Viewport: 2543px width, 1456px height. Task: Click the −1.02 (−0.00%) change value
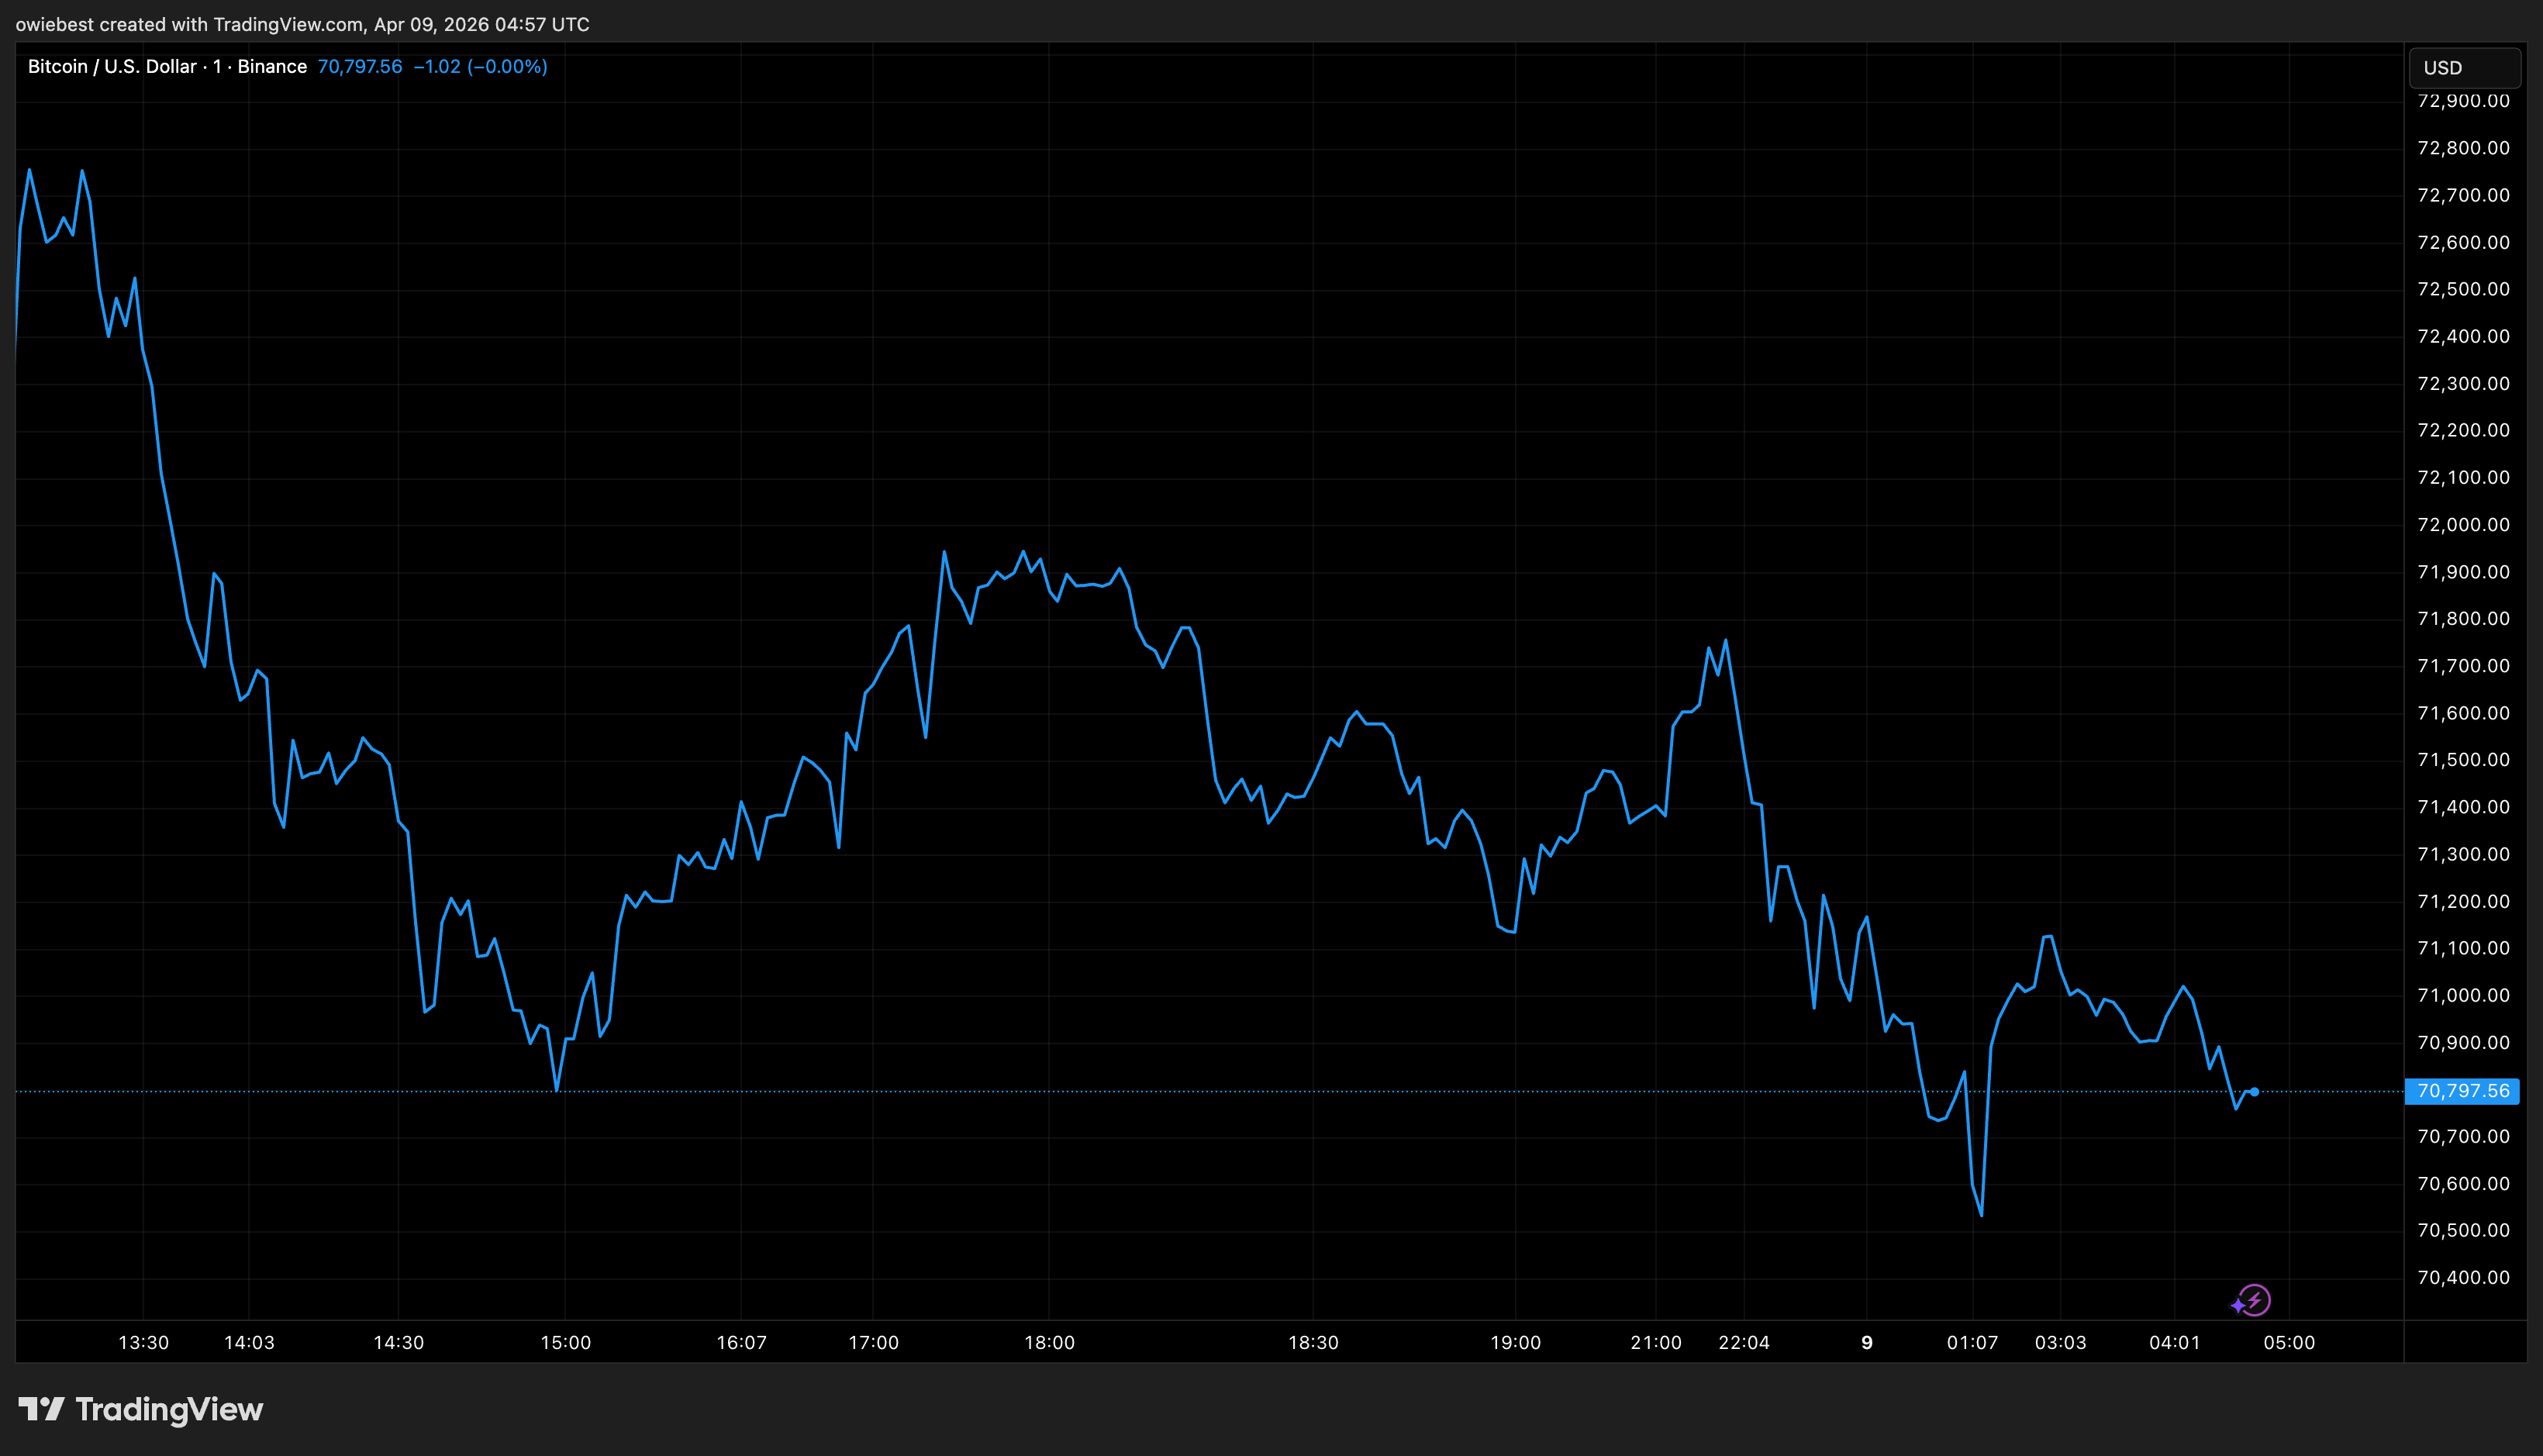[x=480, y=67]
